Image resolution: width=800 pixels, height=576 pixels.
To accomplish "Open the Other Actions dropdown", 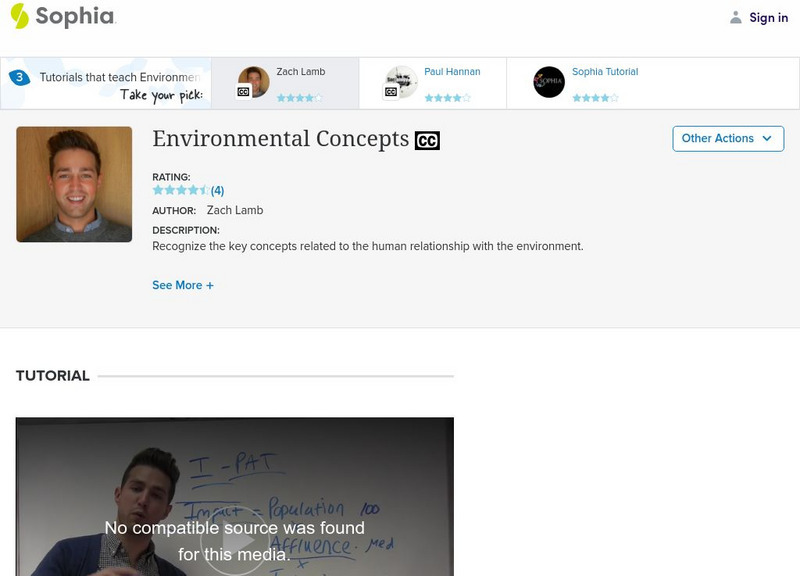I will pos(727,138).
